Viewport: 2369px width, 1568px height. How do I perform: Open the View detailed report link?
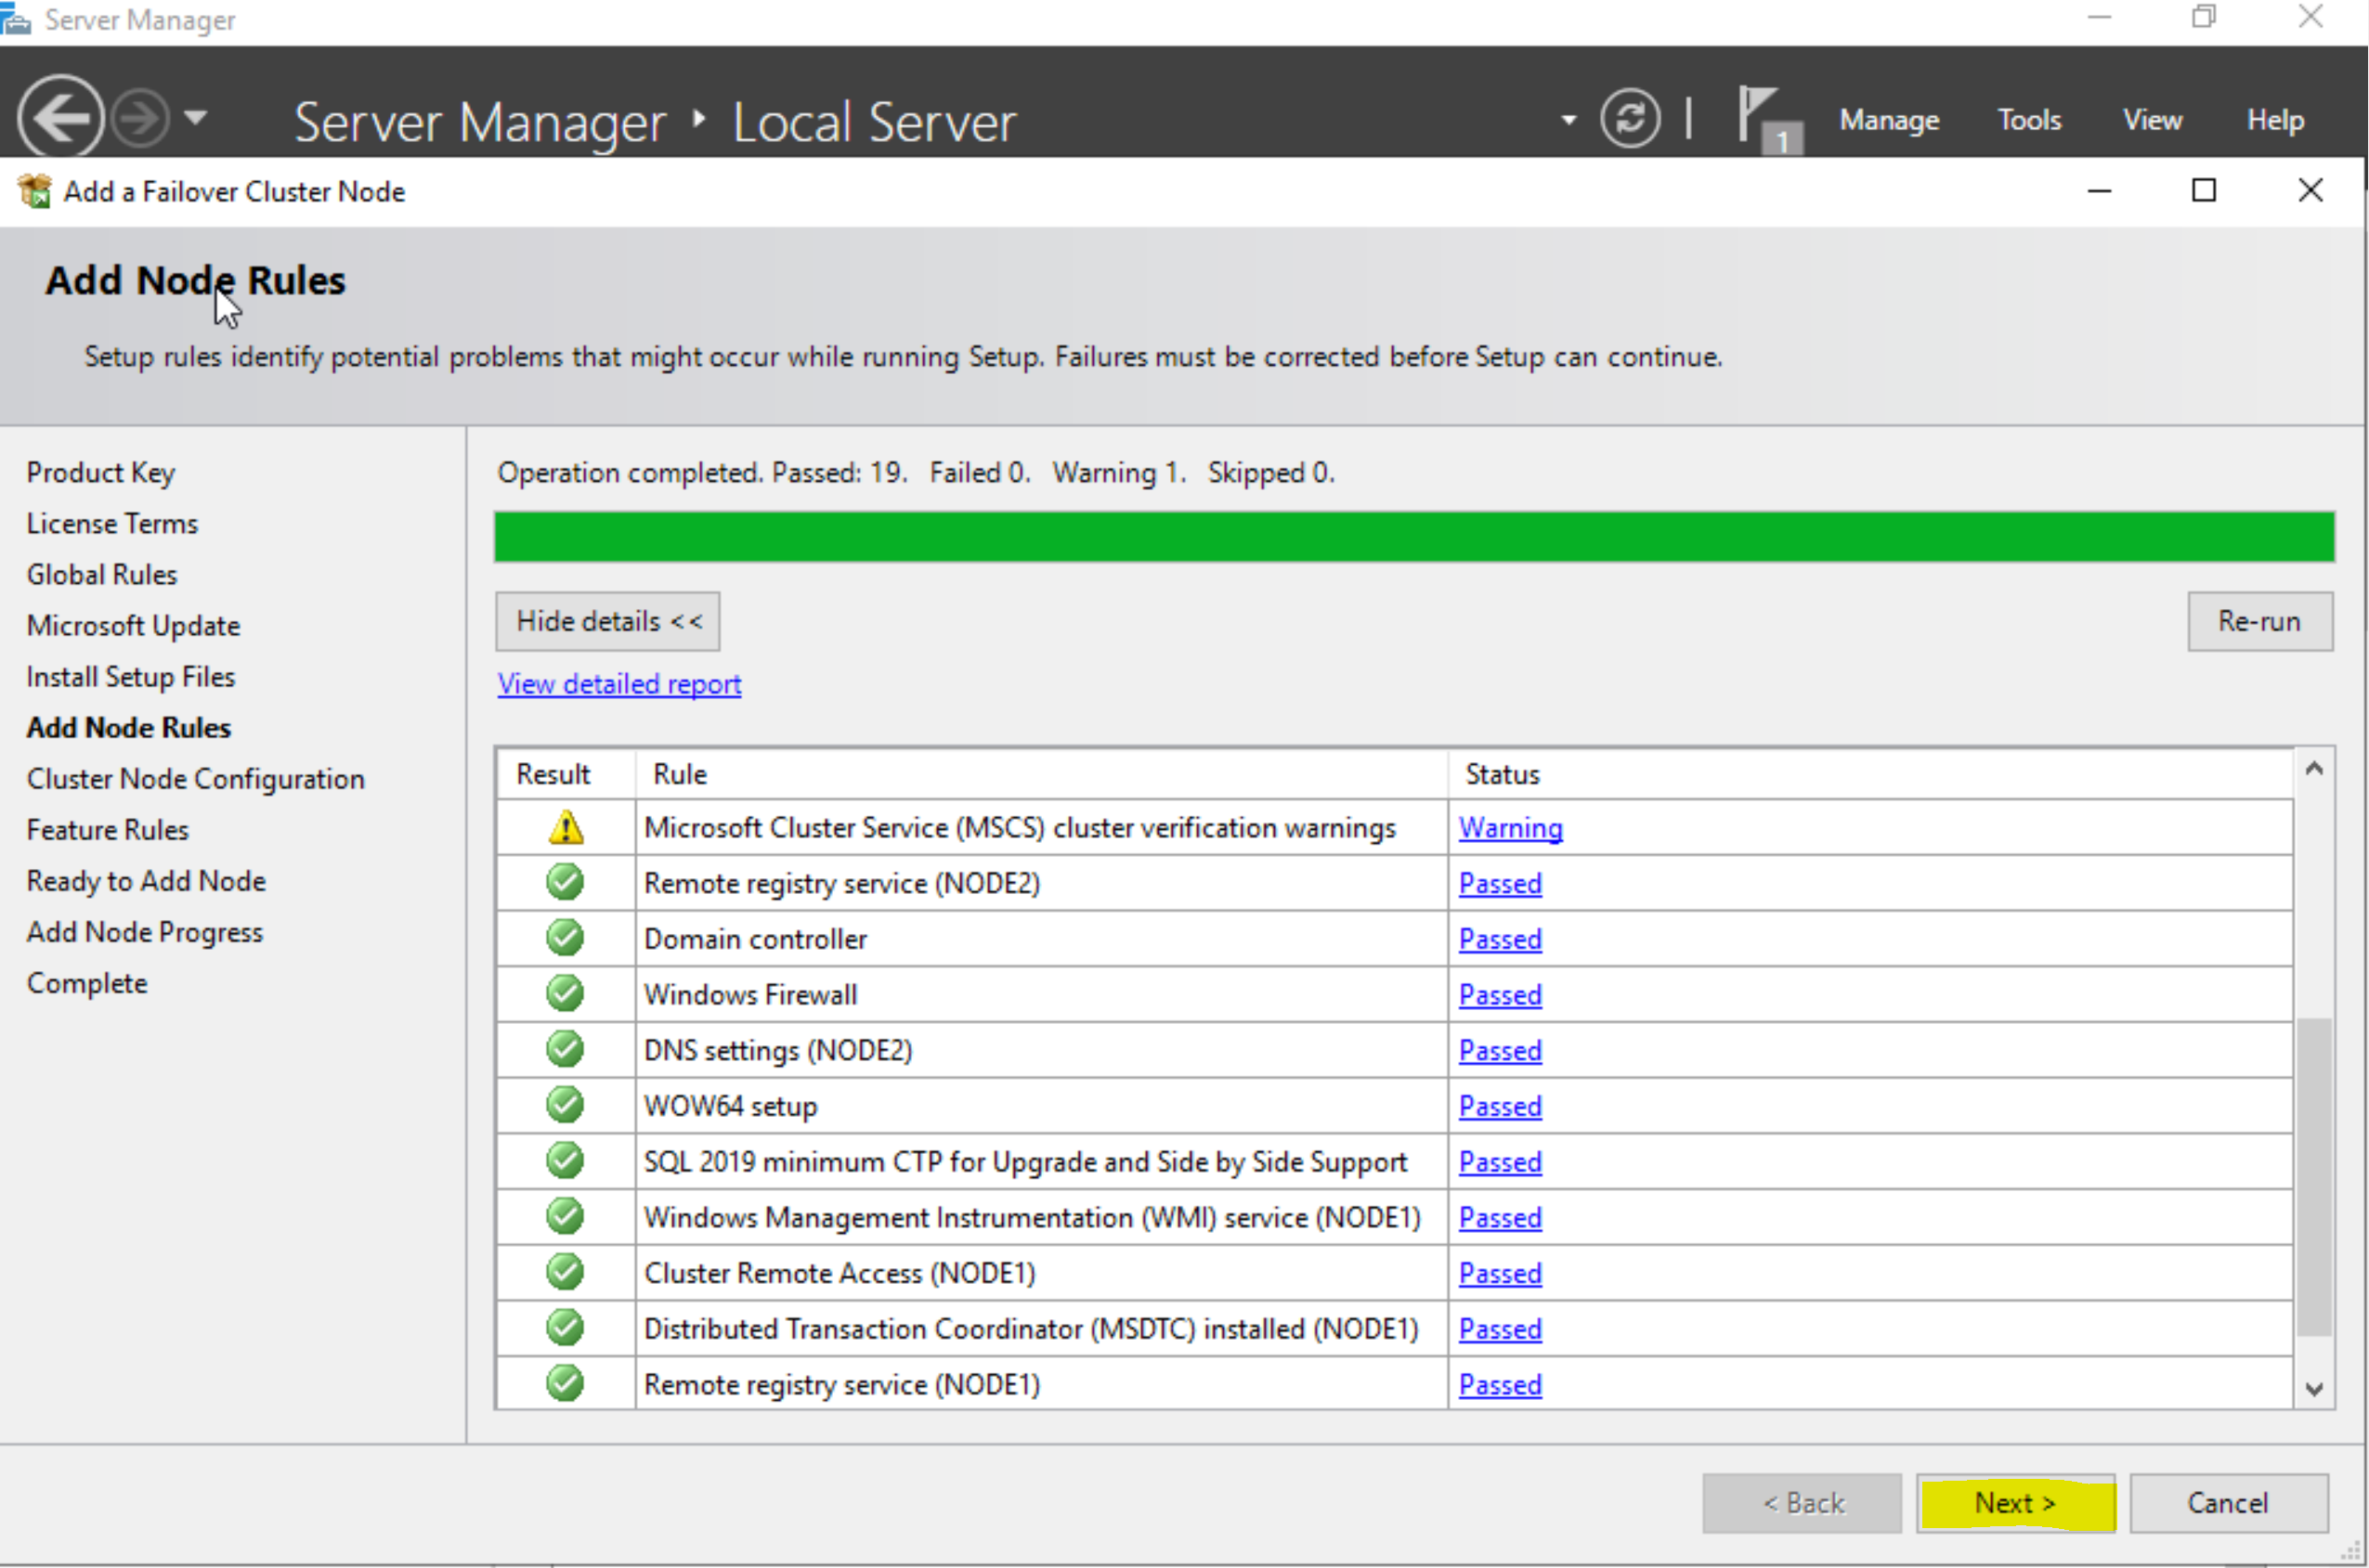click(x=619, y=684)
